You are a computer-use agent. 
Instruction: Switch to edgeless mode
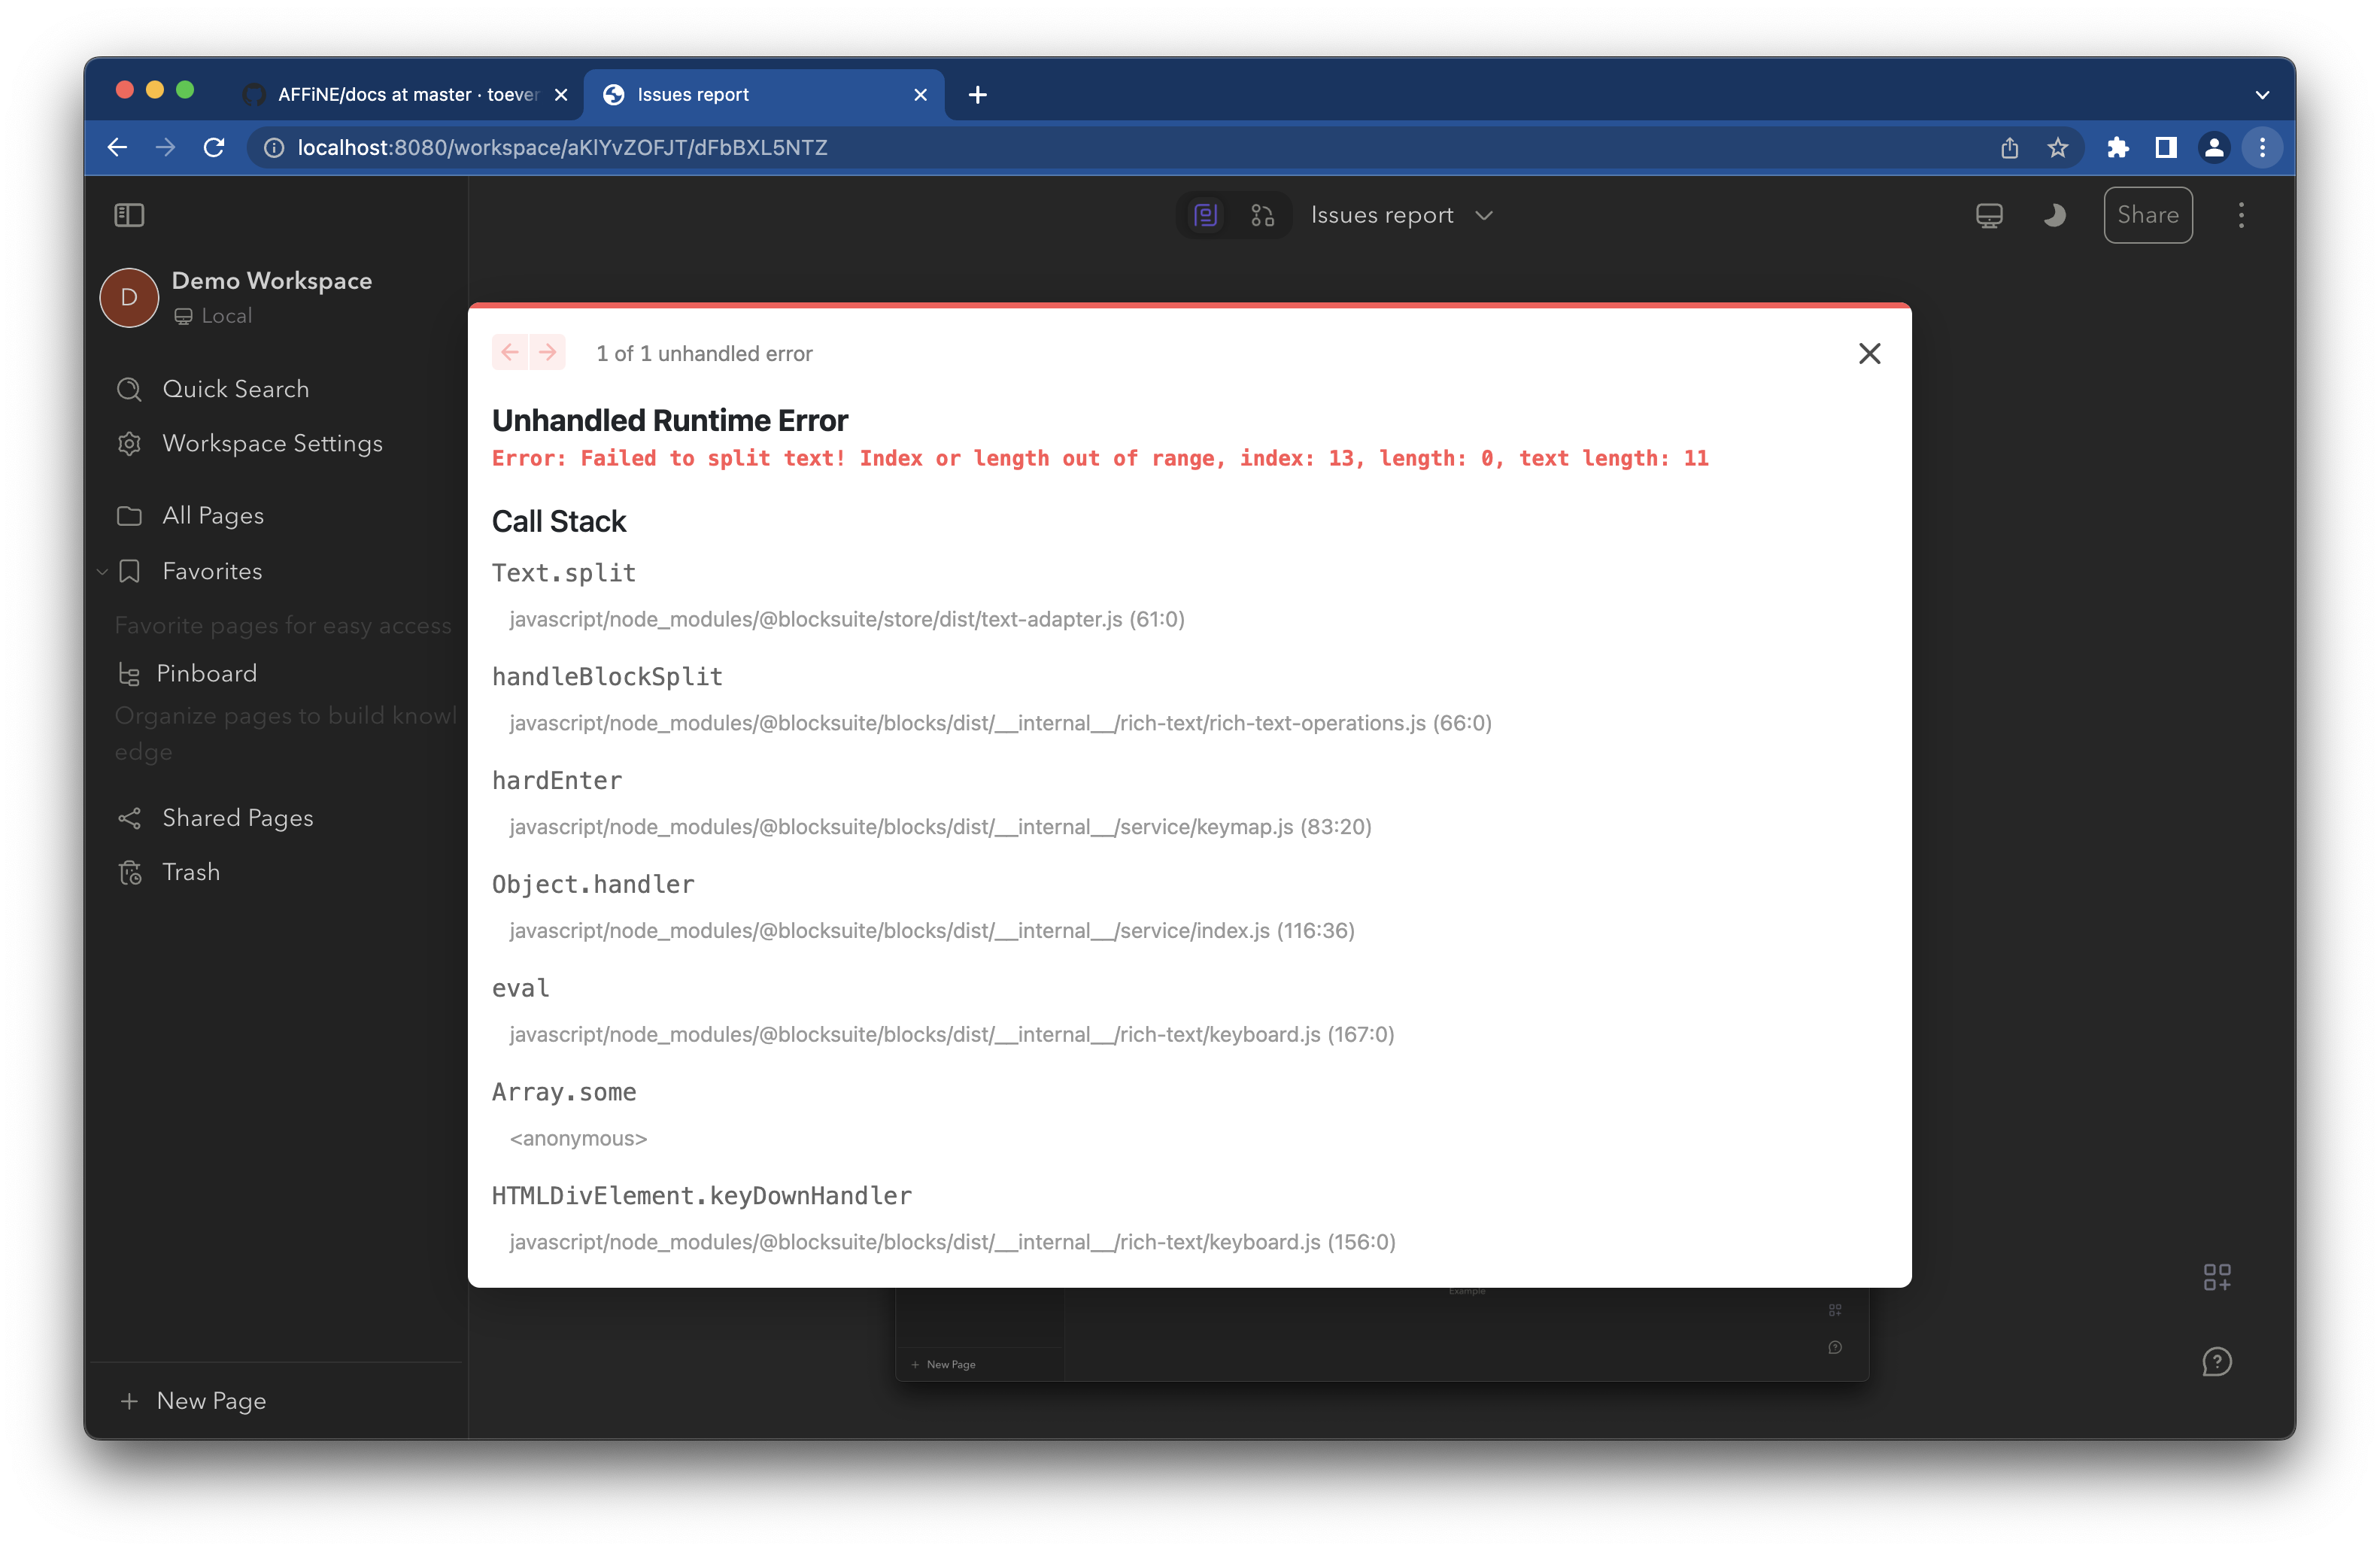(x=1262, y=214)
